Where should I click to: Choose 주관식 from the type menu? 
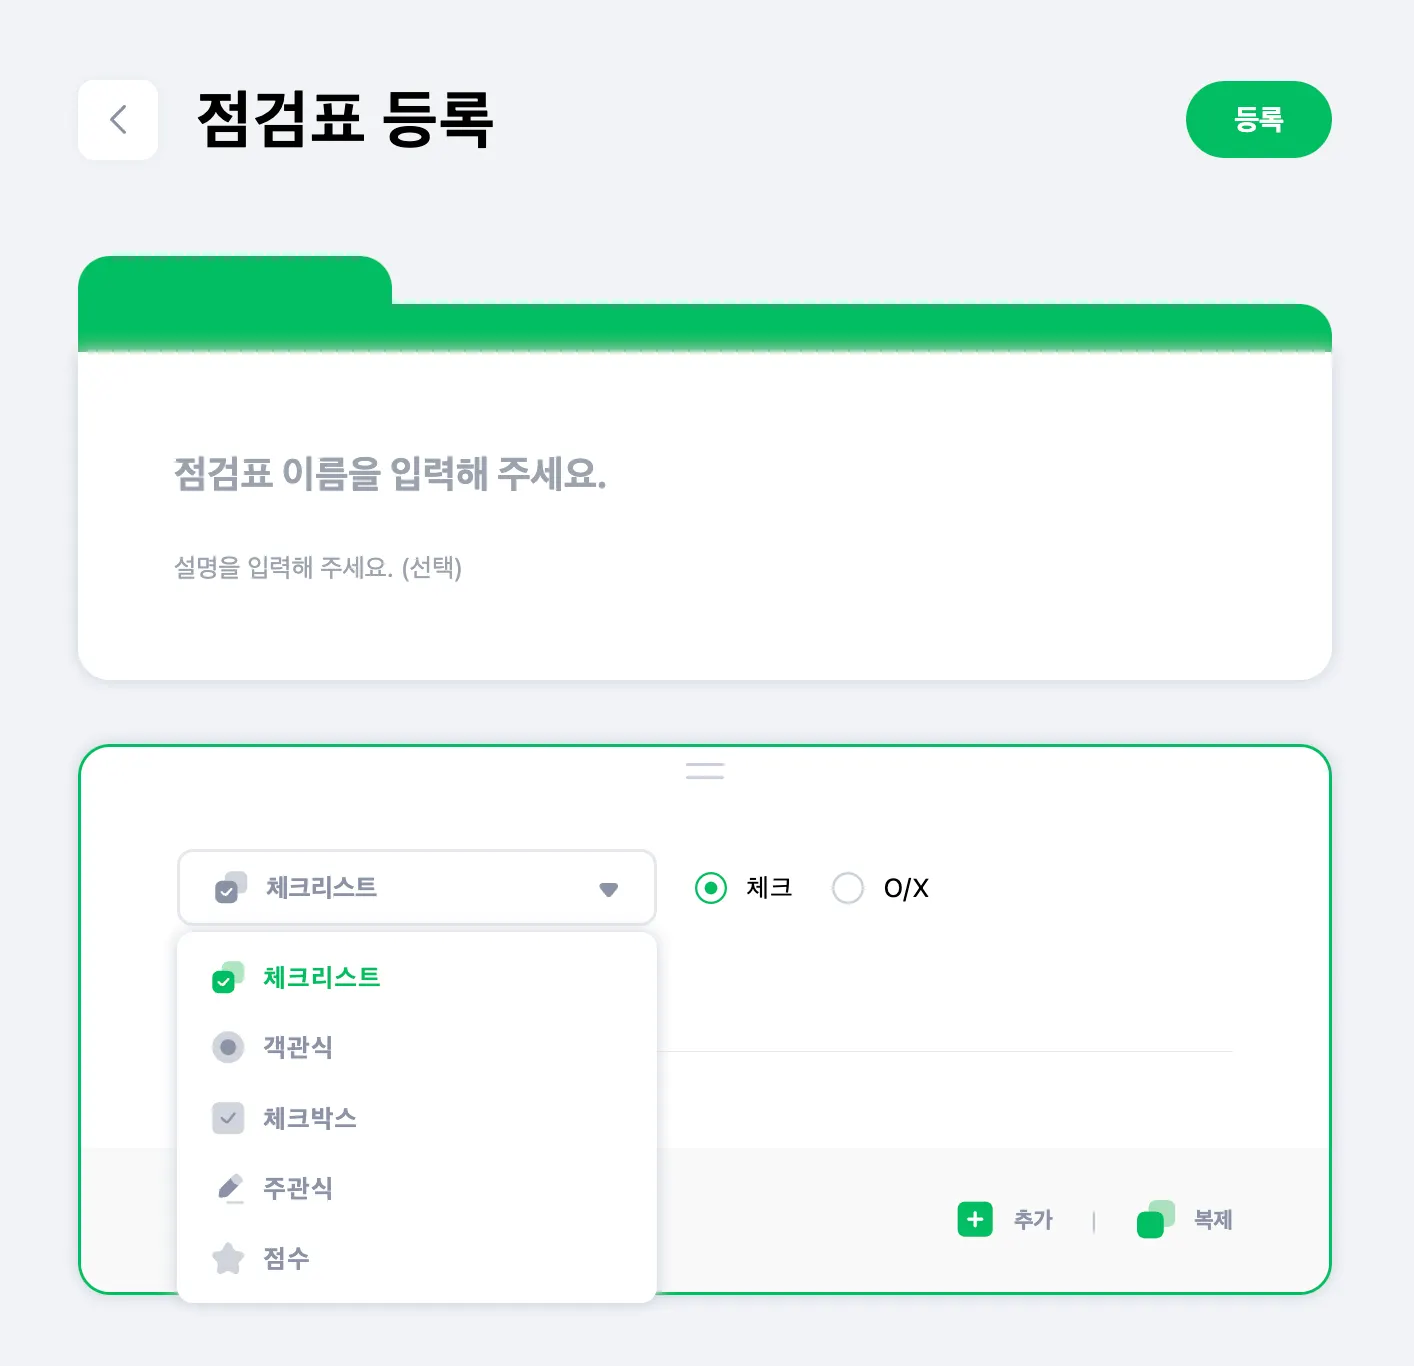coord(297,1188)
